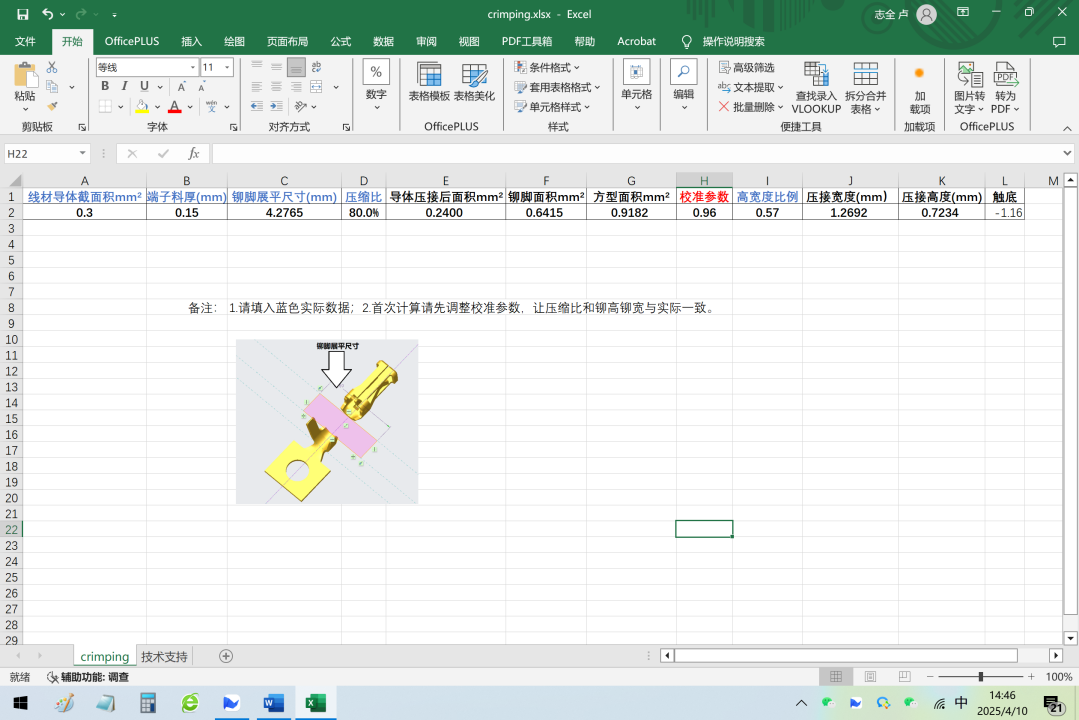Toggle Bold formatting
This screenshot has width=1079, height=720.
click(x=105, y=86)
